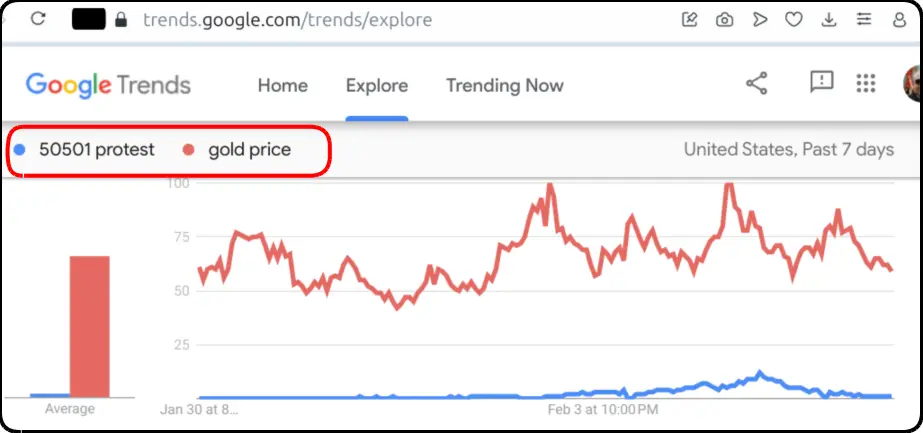Click the Google Trends share icon

click(x=757, y=83)
